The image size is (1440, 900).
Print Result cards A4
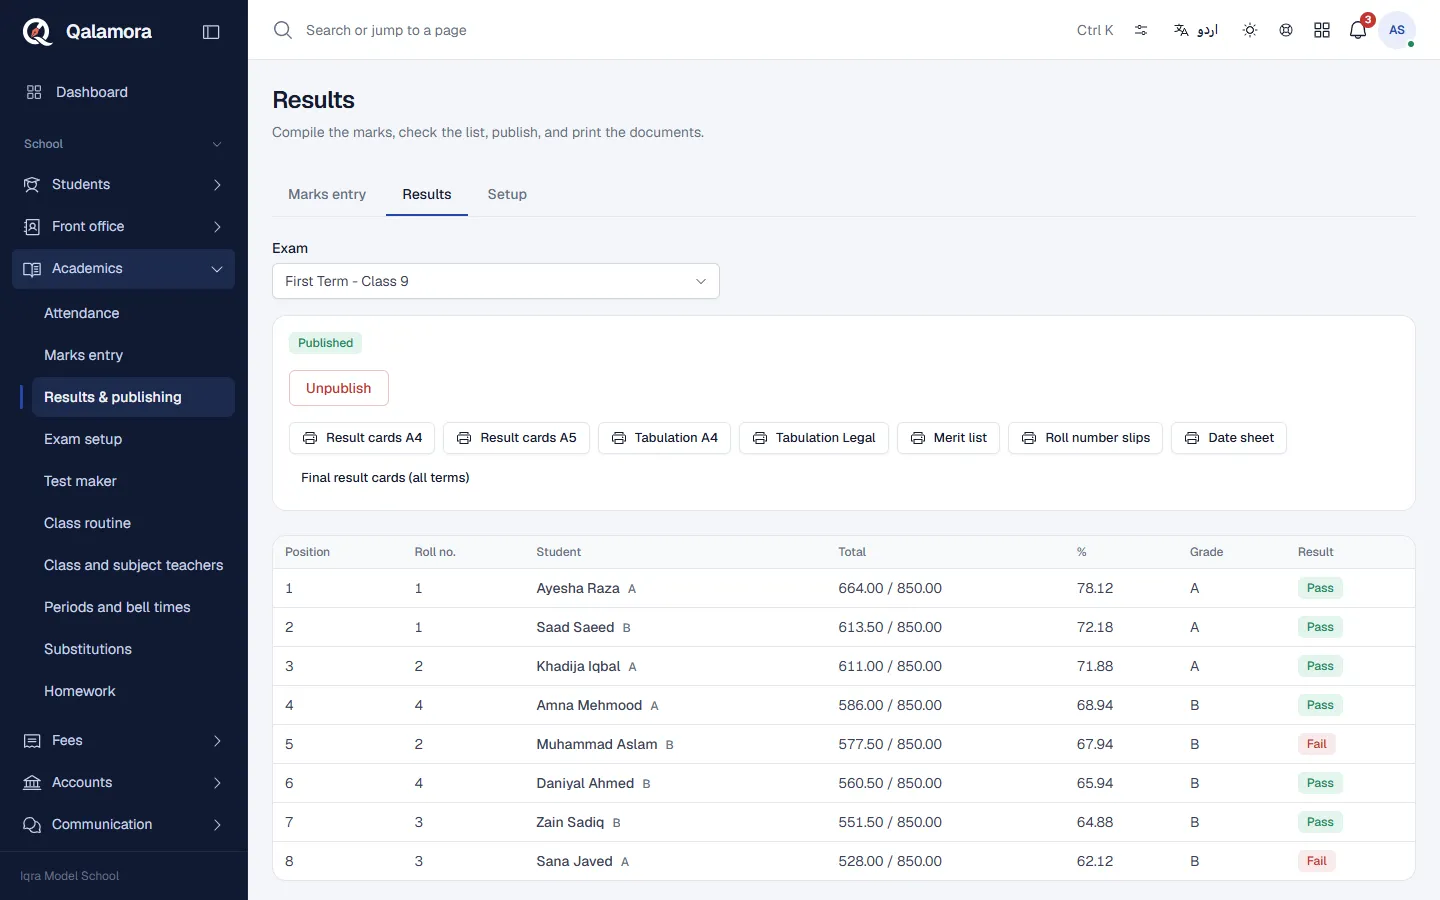point(362,438)
